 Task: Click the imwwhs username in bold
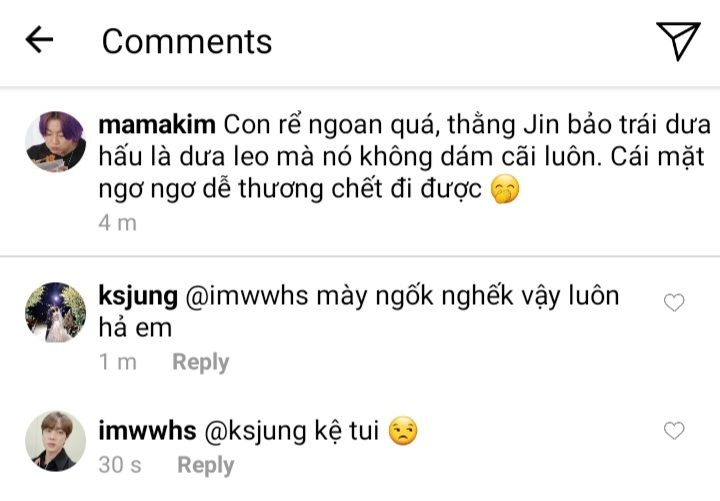click(x=147, y=431)
